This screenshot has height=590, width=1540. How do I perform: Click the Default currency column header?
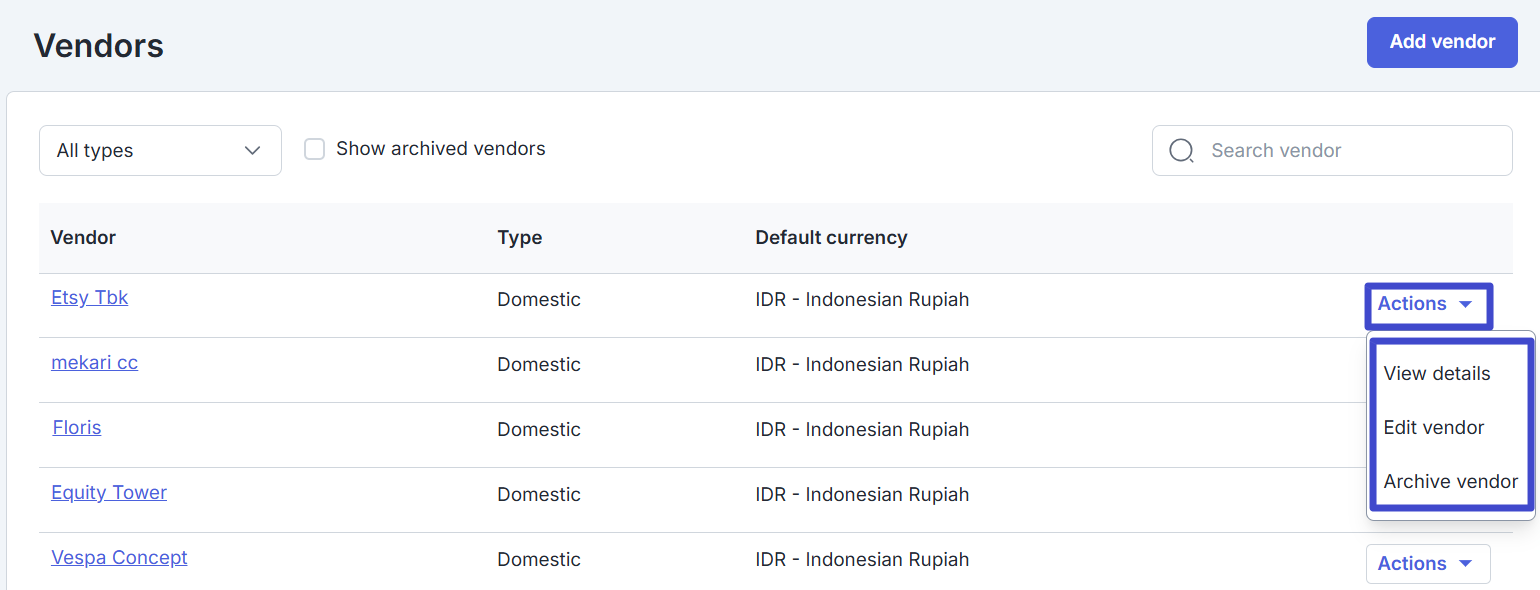pyautogui.click(x=831, y=238)
